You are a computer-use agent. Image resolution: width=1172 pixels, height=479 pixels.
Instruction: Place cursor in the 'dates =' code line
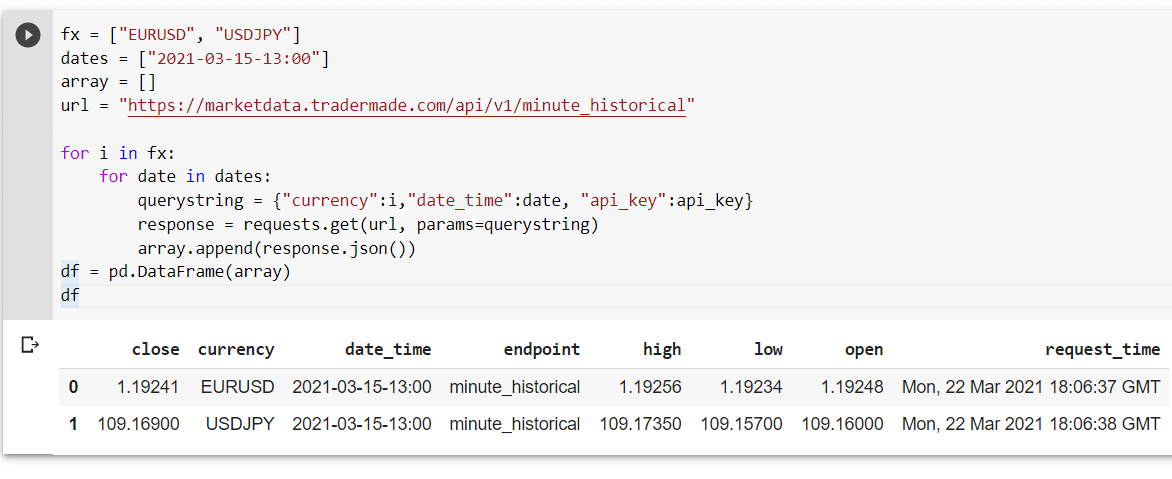click(195, 58)
